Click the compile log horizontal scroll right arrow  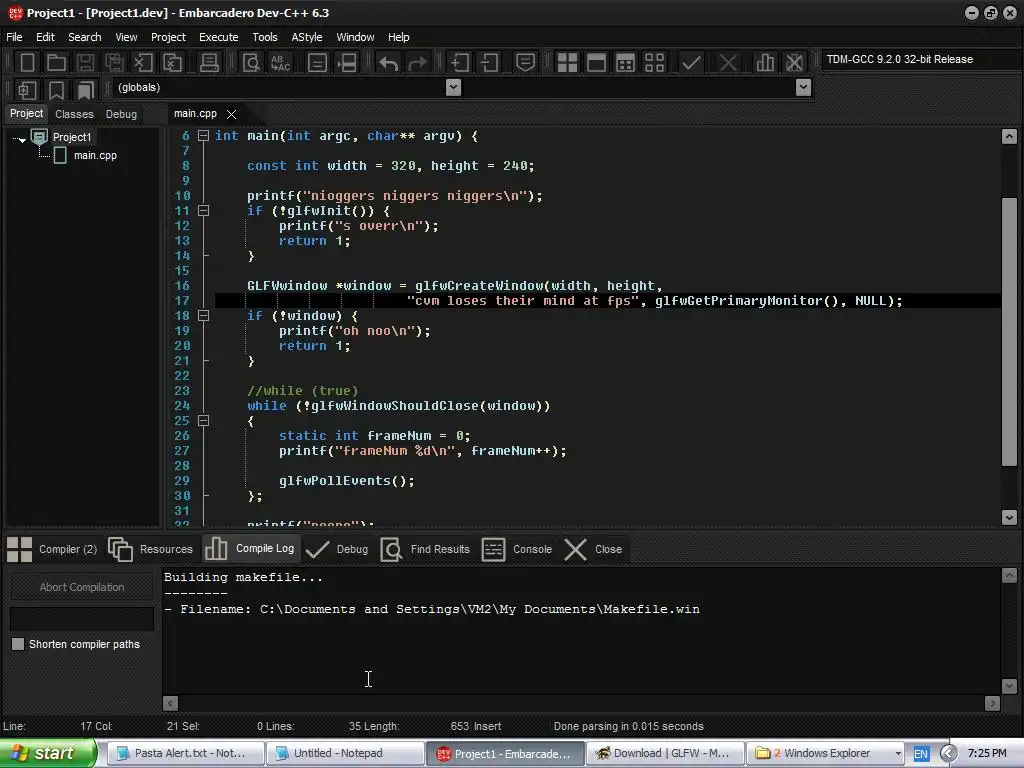coord(993,703)
